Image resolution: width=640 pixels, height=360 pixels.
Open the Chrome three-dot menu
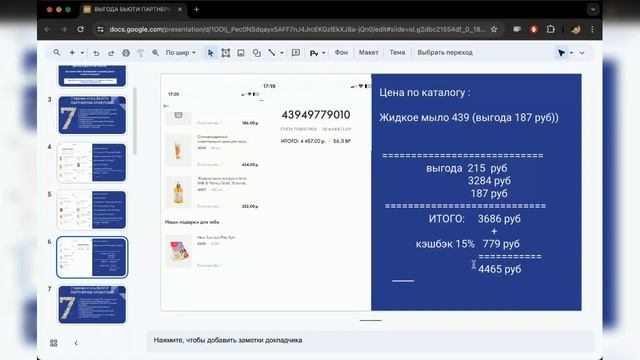pyautogui.click(x=592, y=29)
